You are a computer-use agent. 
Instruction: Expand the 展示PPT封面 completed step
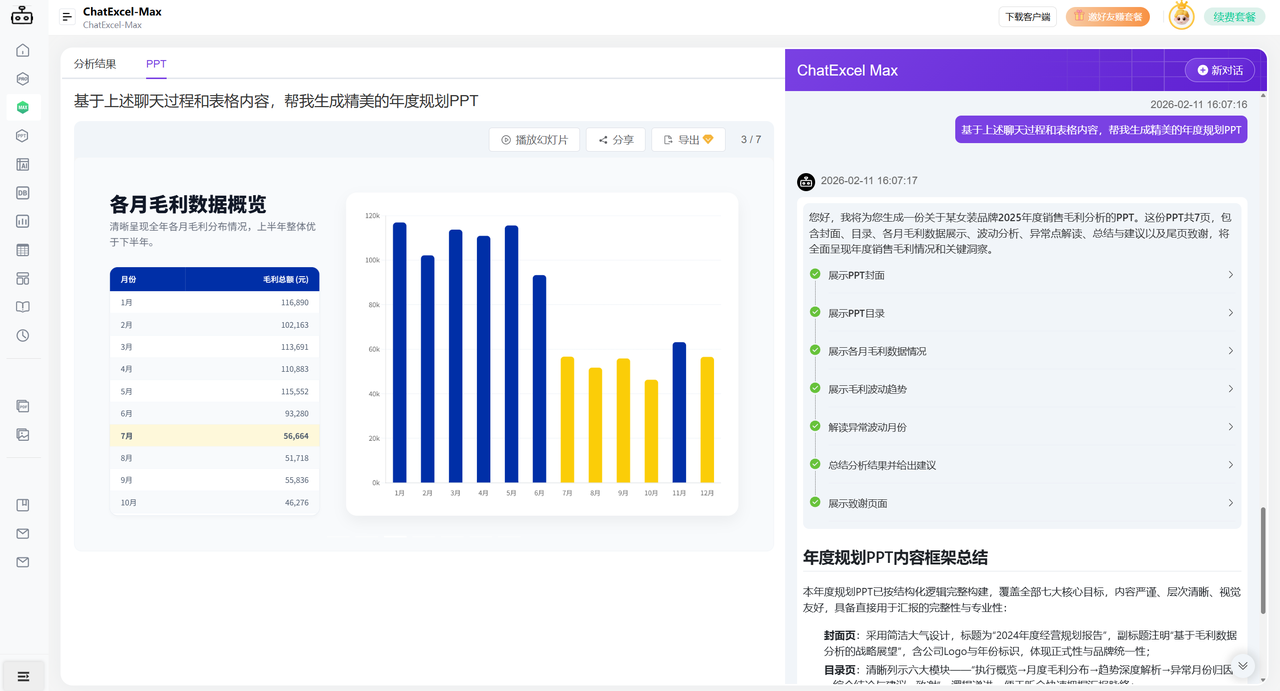[x=1020, y=274]
